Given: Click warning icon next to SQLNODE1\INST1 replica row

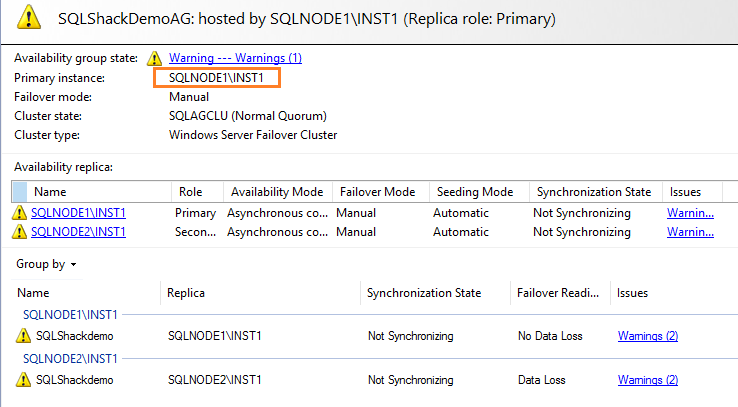Looking at the screenshot, I should (x=20, y=213).
